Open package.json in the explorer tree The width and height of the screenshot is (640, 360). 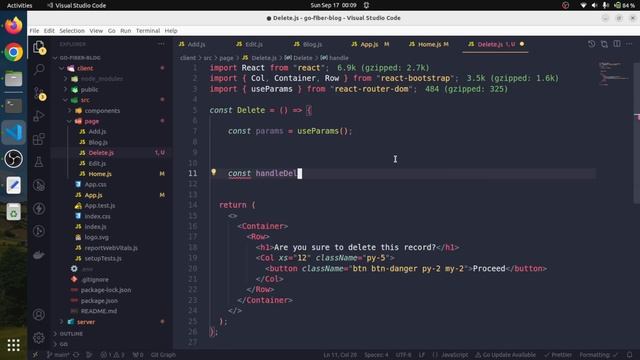pos(99,301)
